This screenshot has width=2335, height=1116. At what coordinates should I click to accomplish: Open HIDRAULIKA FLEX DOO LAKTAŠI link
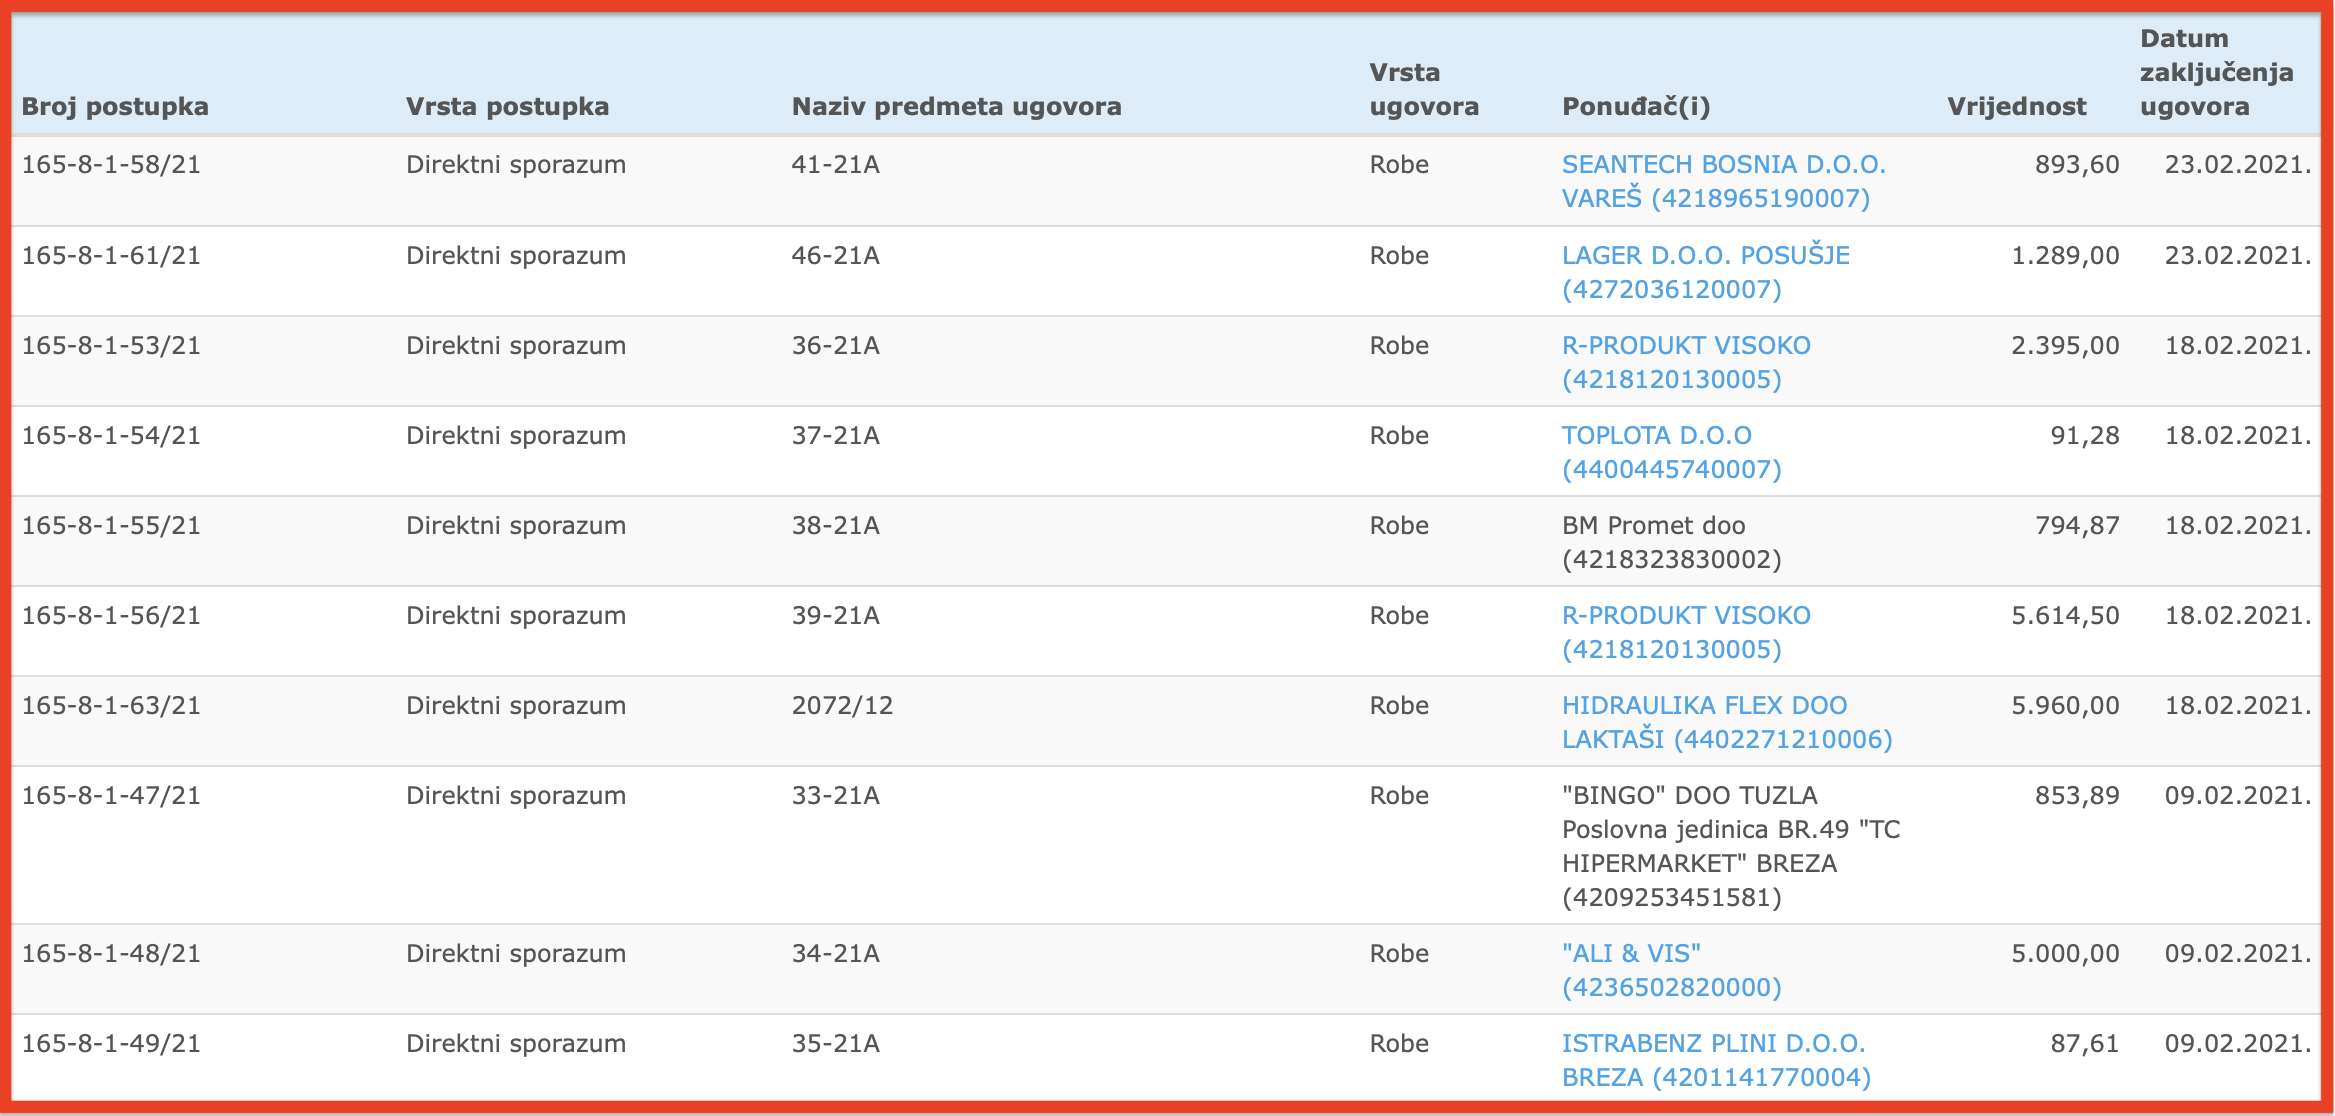[1727, 722]
